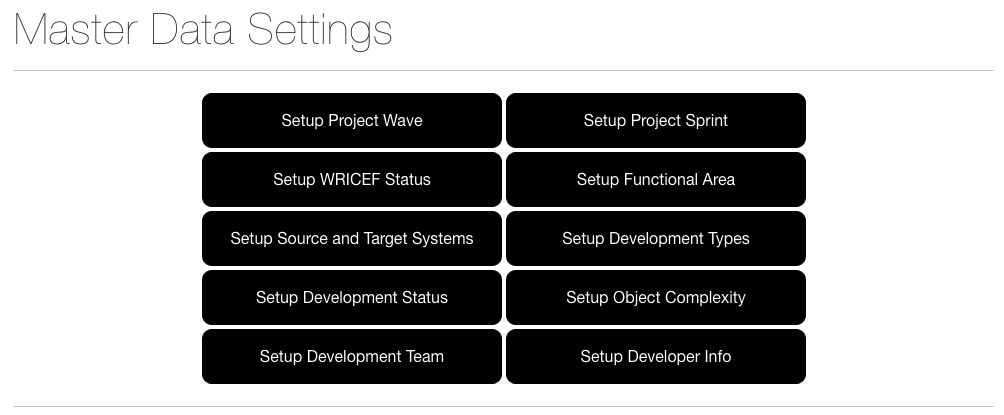Viewport: 1004px width, 415px height.
Task: Edit development status settings
Action: pos(352,298)
